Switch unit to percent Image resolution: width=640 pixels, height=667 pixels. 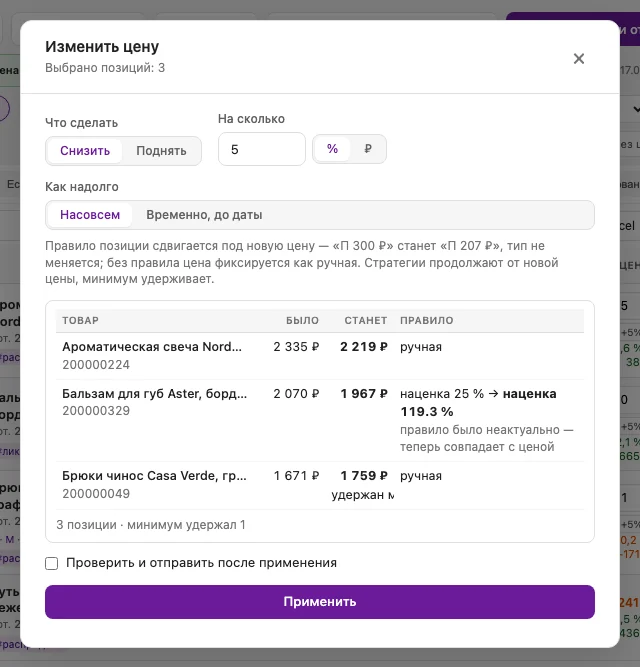pos(332,149)
